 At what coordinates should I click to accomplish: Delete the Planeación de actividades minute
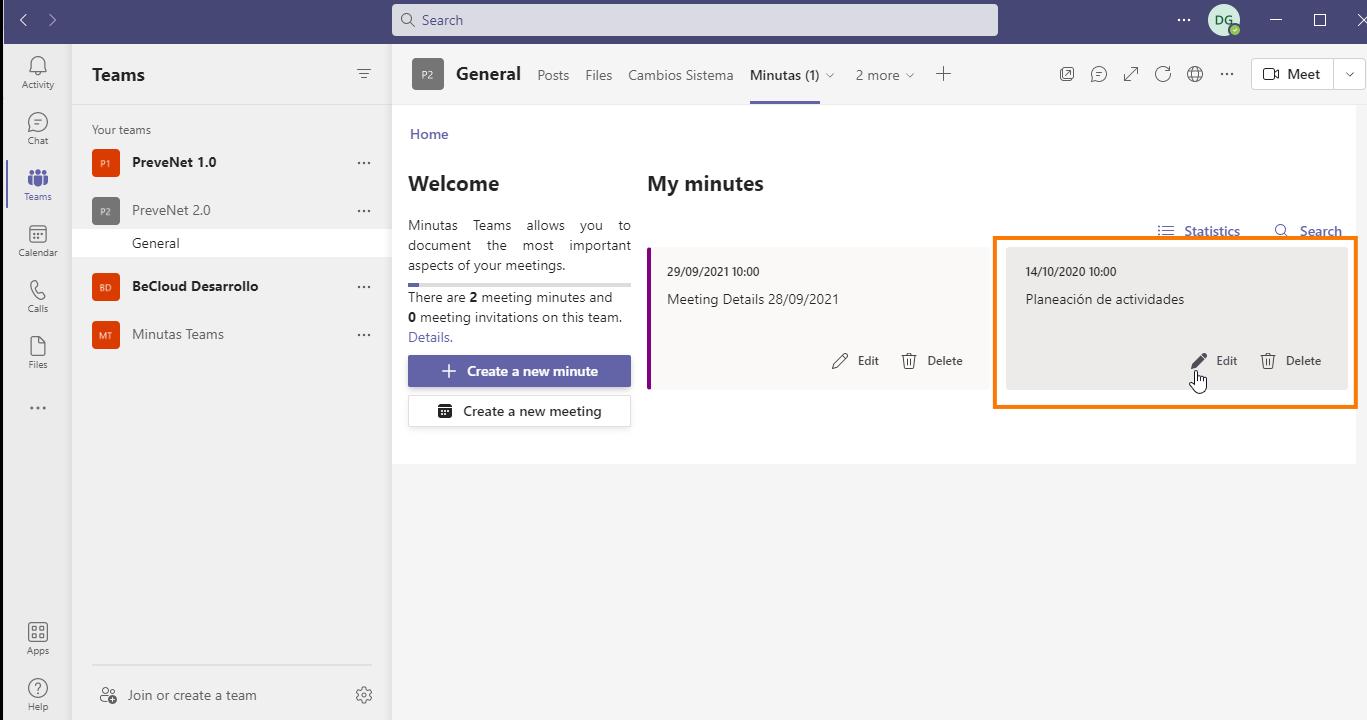1290,361
